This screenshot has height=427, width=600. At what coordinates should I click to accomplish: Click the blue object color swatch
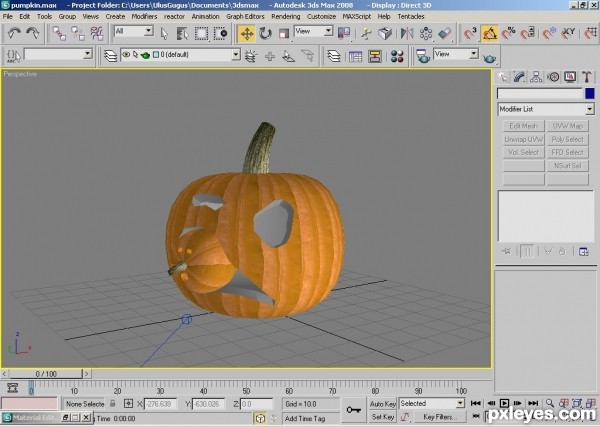(590, 93)
